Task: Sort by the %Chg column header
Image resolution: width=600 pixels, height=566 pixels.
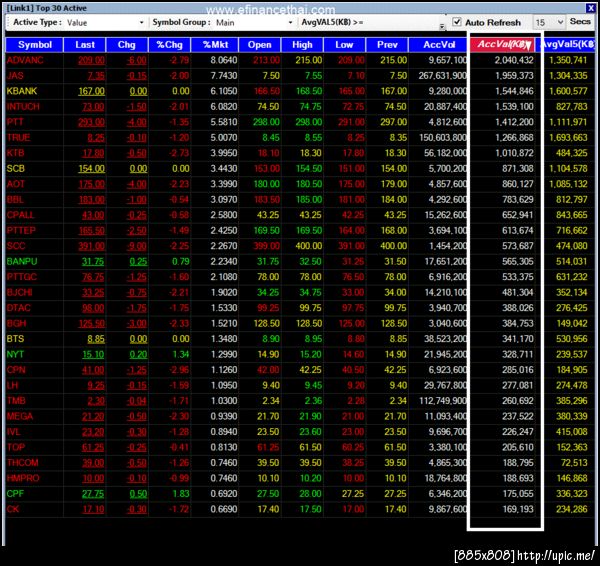Action: coord(170,45)
